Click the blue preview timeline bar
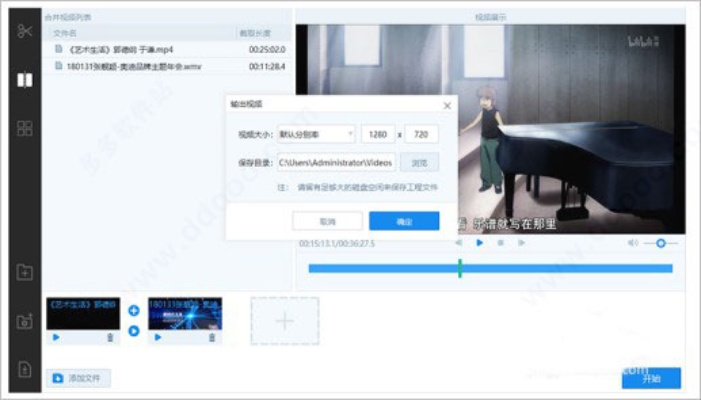 490,268
